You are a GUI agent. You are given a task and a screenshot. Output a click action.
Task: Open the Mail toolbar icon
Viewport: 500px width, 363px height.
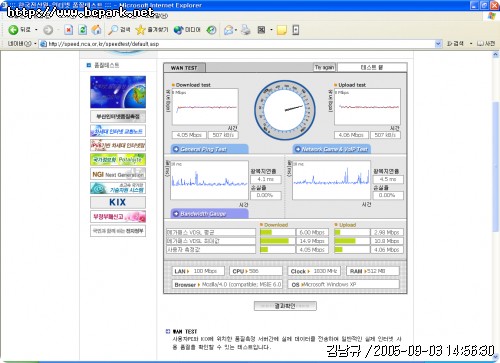click(x=228, y=30)
